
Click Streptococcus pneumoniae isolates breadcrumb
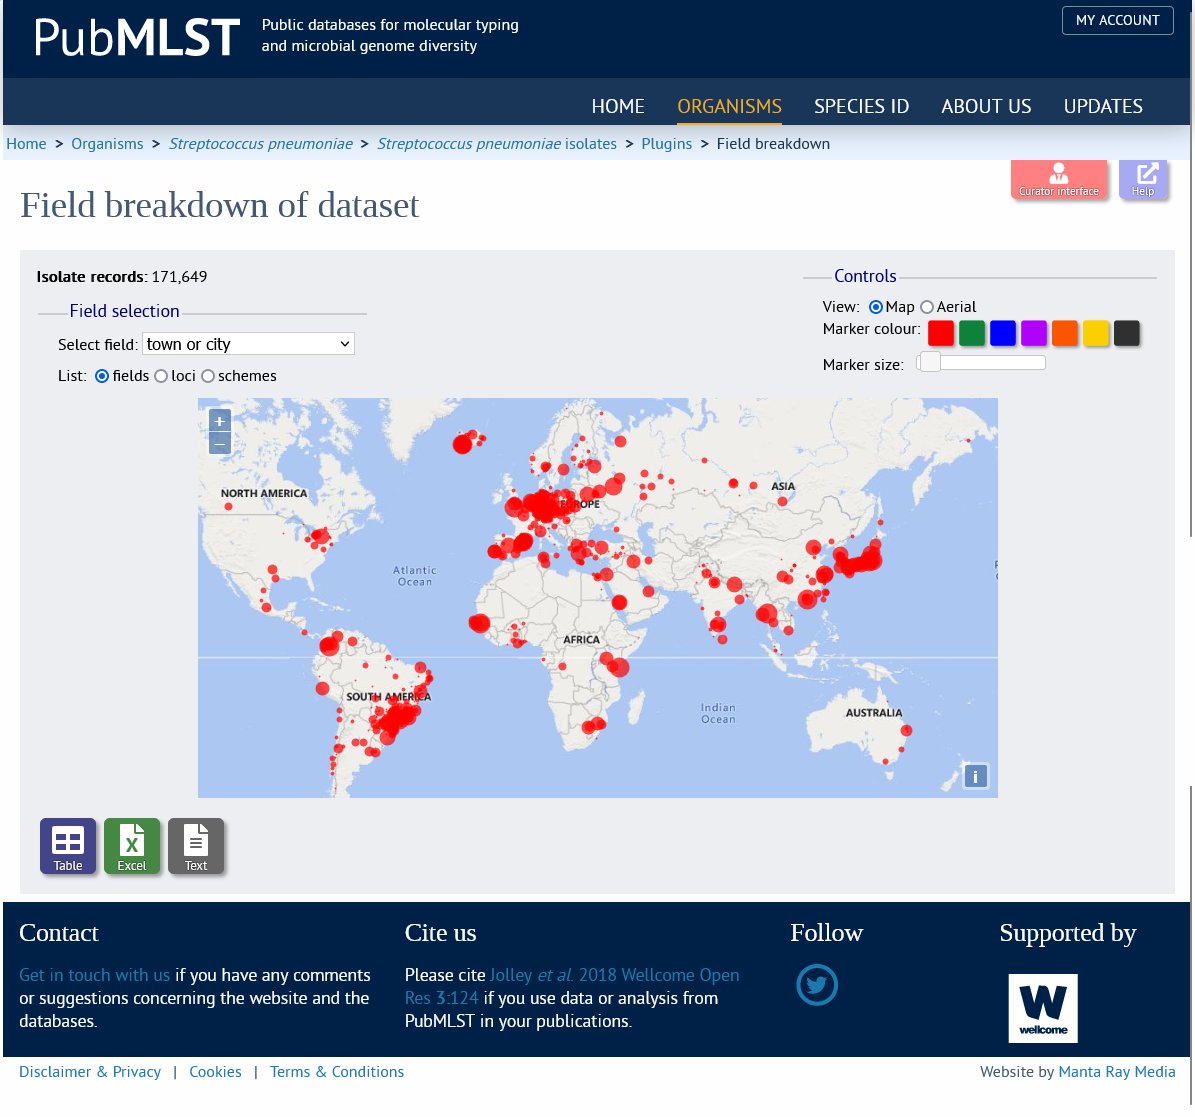[x=497, y=143]
